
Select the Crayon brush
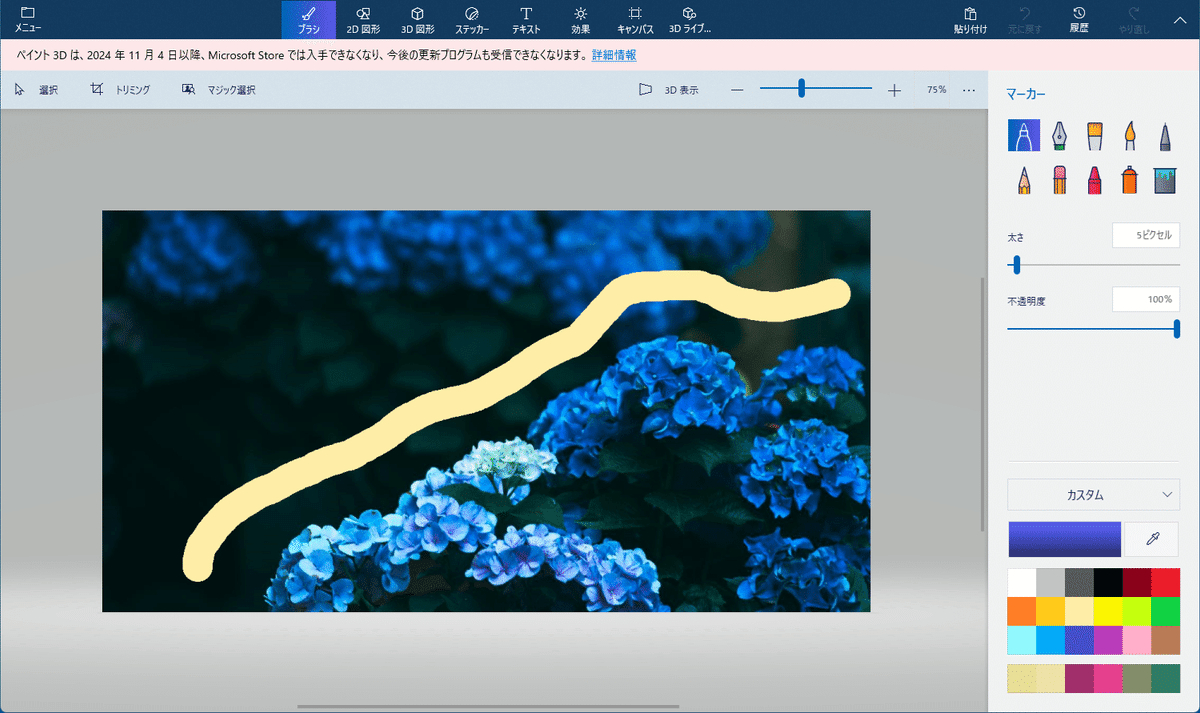(1094, 180)
